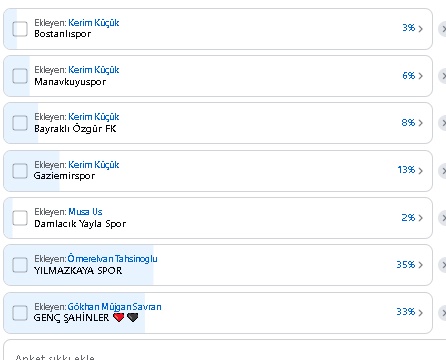This screenshot has width=446, height=360.
Task: Tick the Manavkuyuspor checkbox
Action: coord(20,76)
